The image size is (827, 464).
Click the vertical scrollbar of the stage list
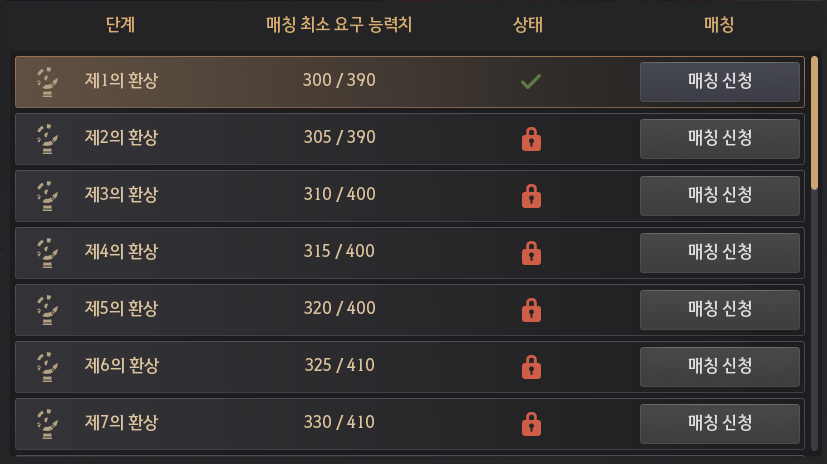tap(815, 120)
